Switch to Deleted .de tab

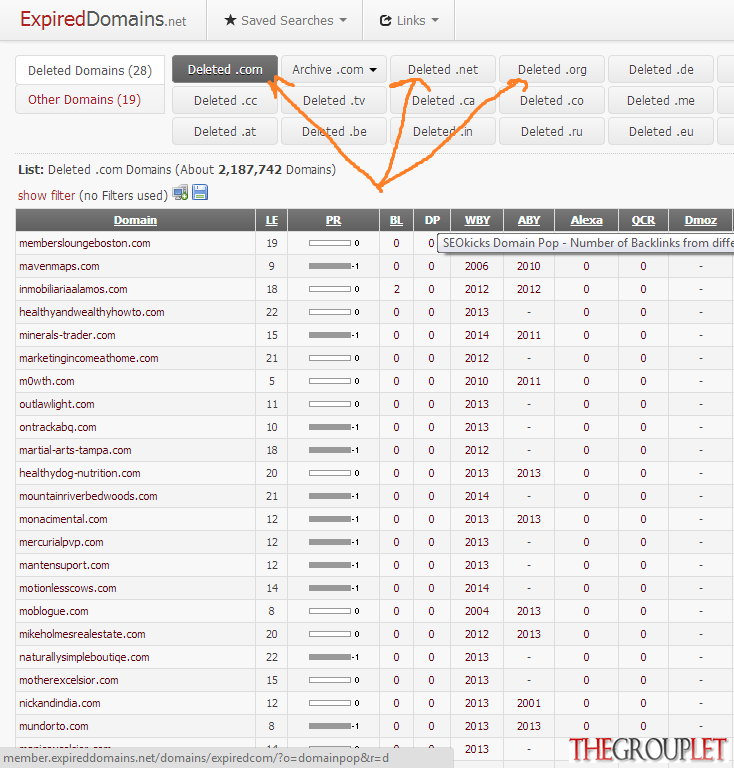click(x=661, y=70)
